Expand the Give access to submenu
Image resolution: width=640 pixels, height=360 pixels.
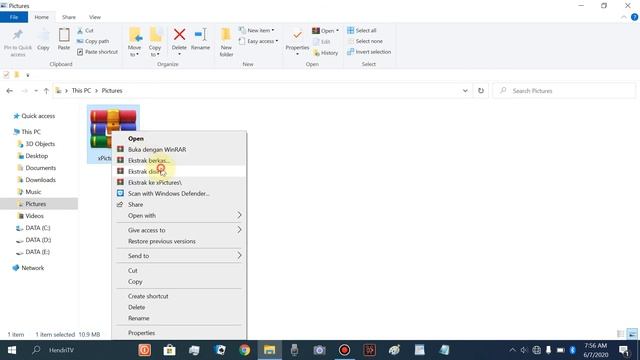179,230
